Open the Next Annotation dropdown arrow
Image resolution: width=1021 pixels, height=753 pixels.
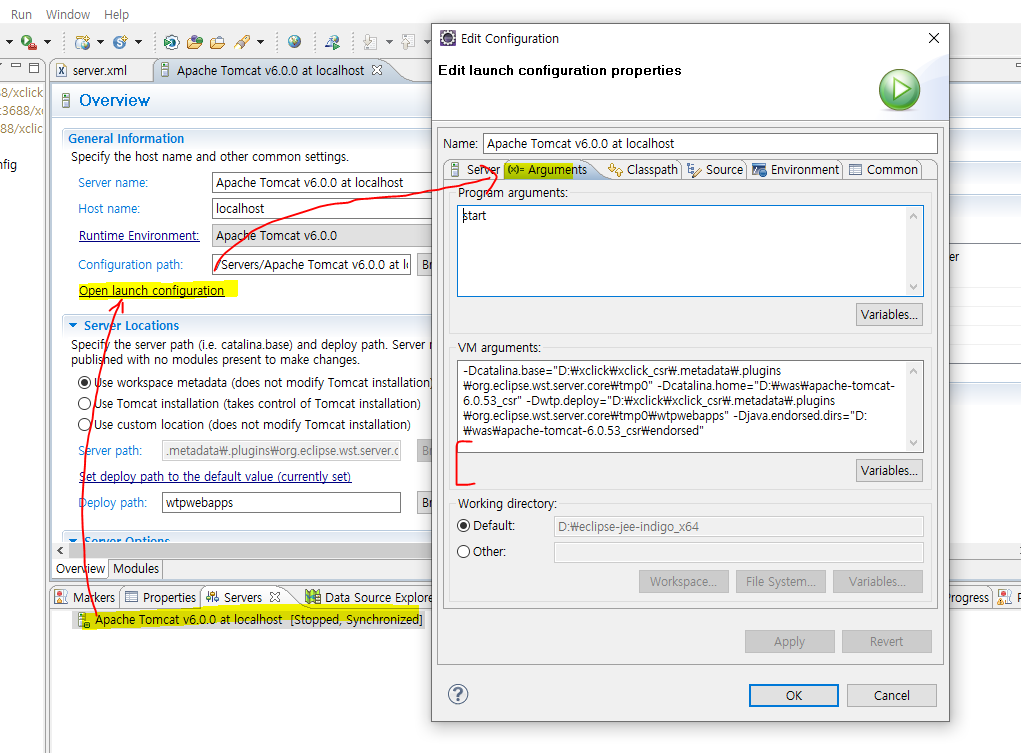pos(389,42)
